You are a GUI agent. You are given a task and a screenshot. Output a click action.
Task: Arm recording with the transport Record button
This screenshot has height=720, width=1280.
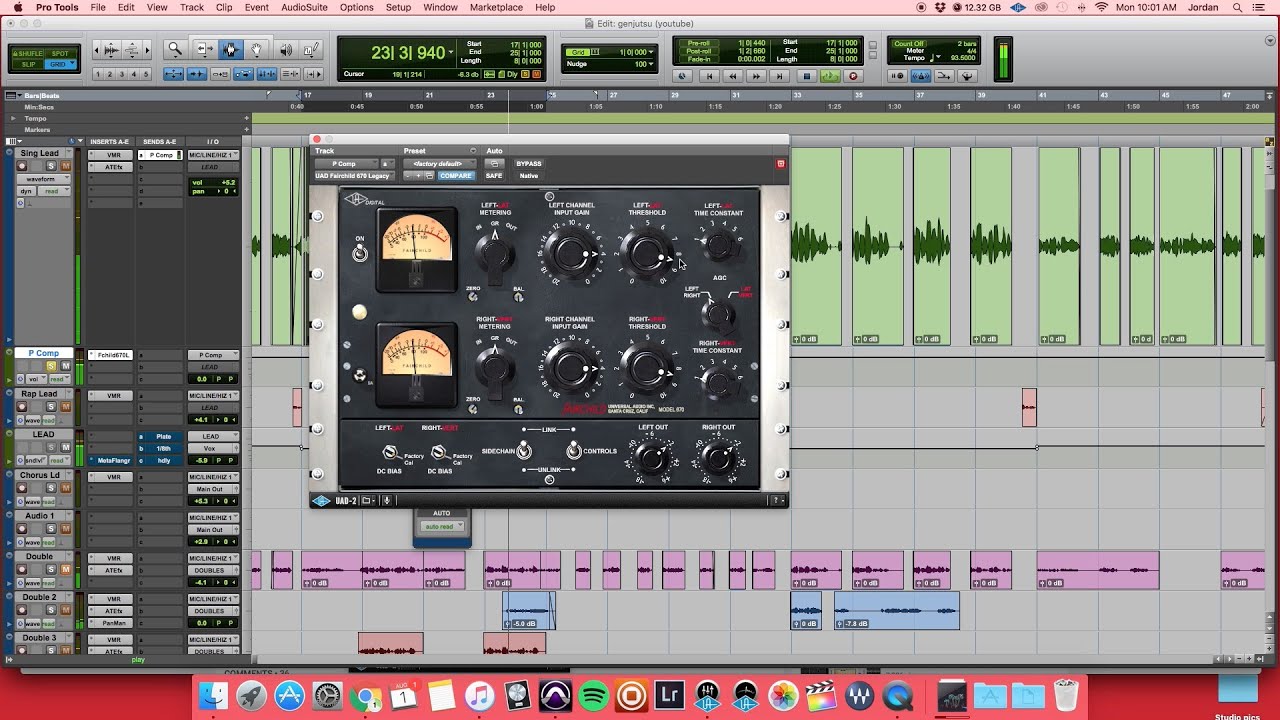(x=853, y=76)
